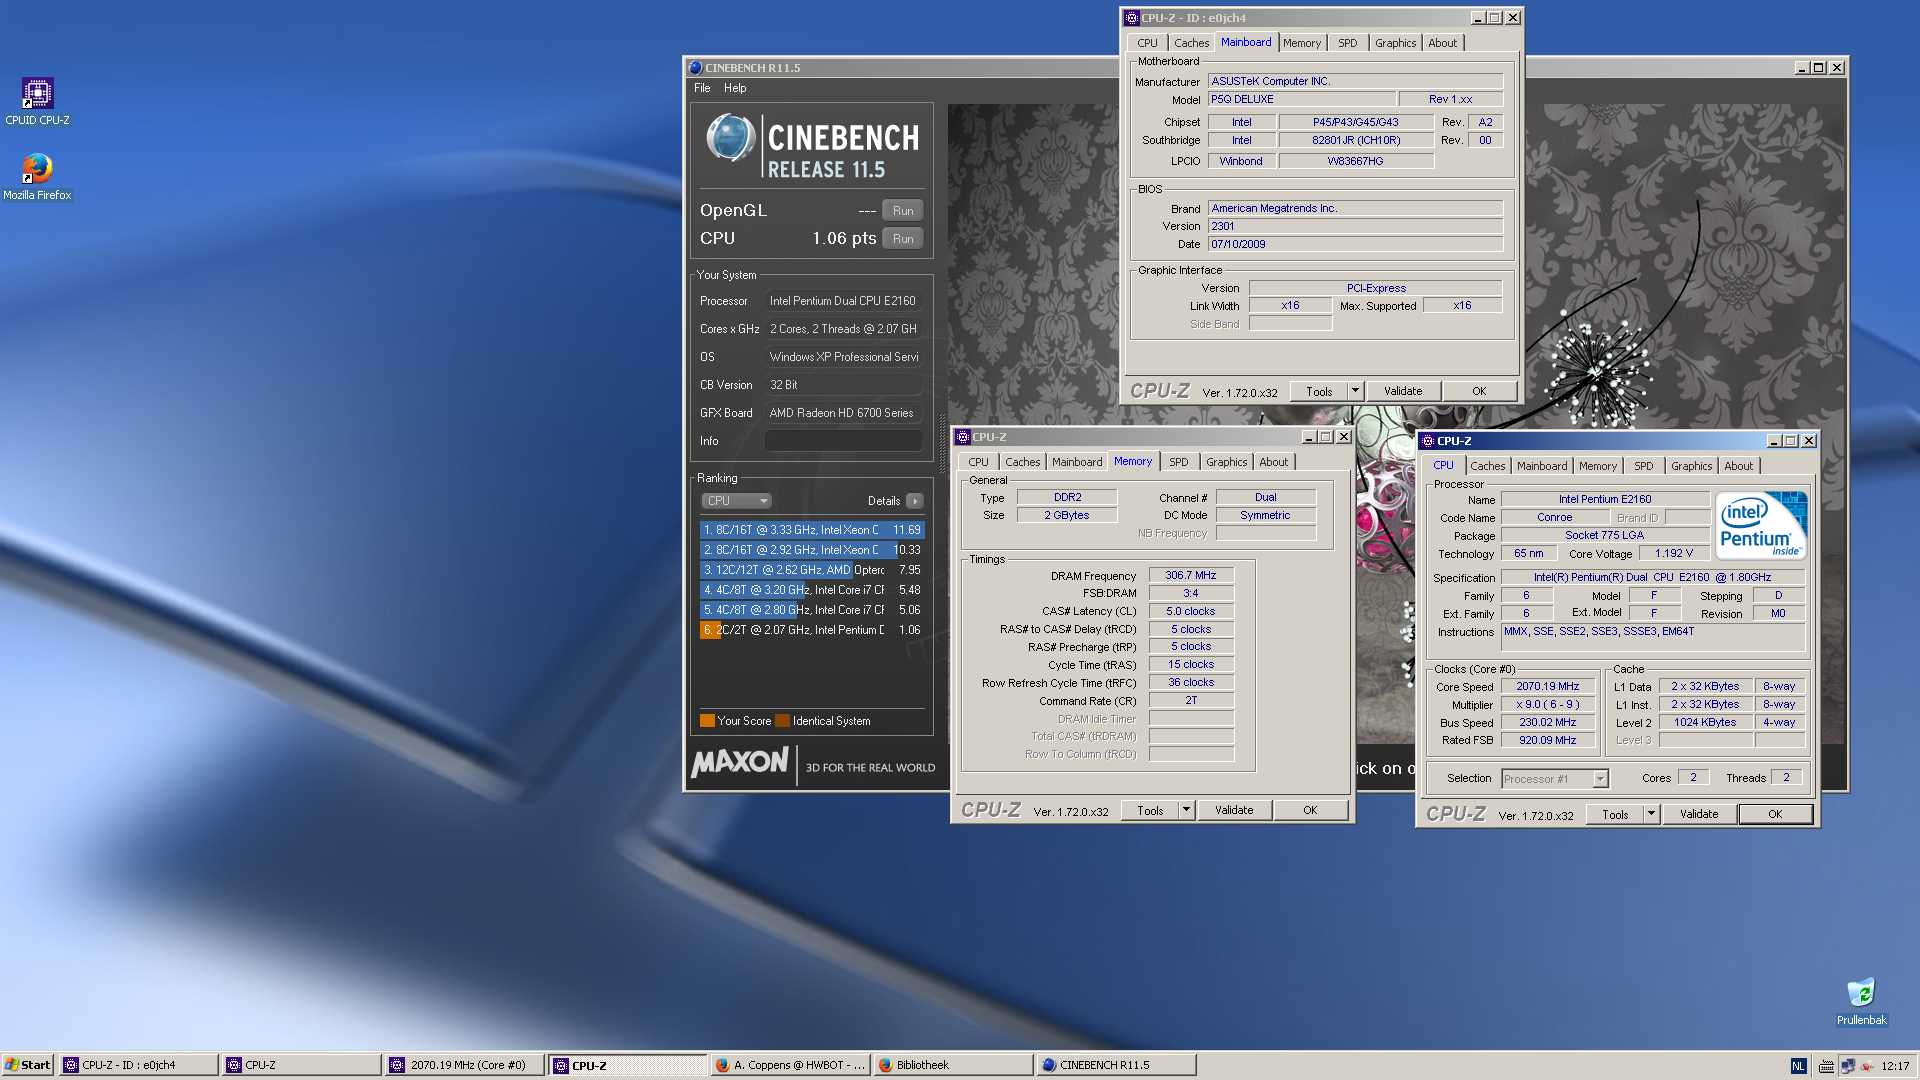Open the SPD tab in Mainboard CPU-Z window
Screen dimensions: 1920x1080
click(1347, 43)
